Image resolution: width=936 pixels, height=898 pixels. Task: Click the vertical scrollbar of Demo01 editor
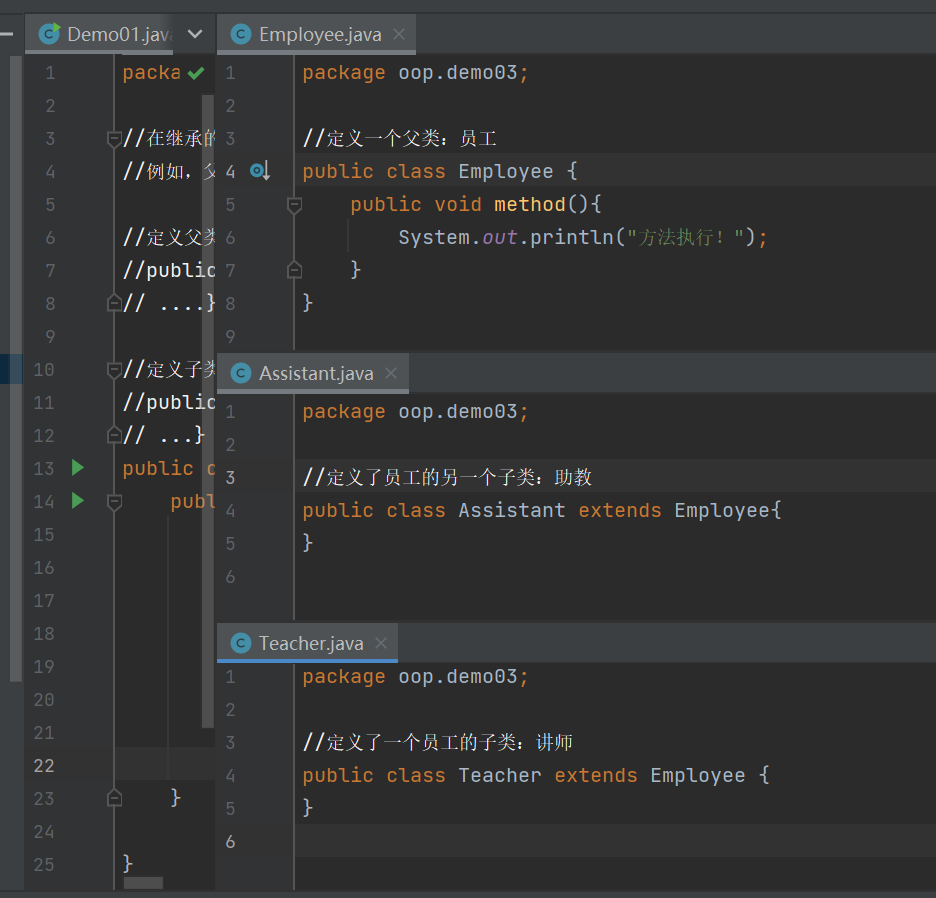pos(208,411)
